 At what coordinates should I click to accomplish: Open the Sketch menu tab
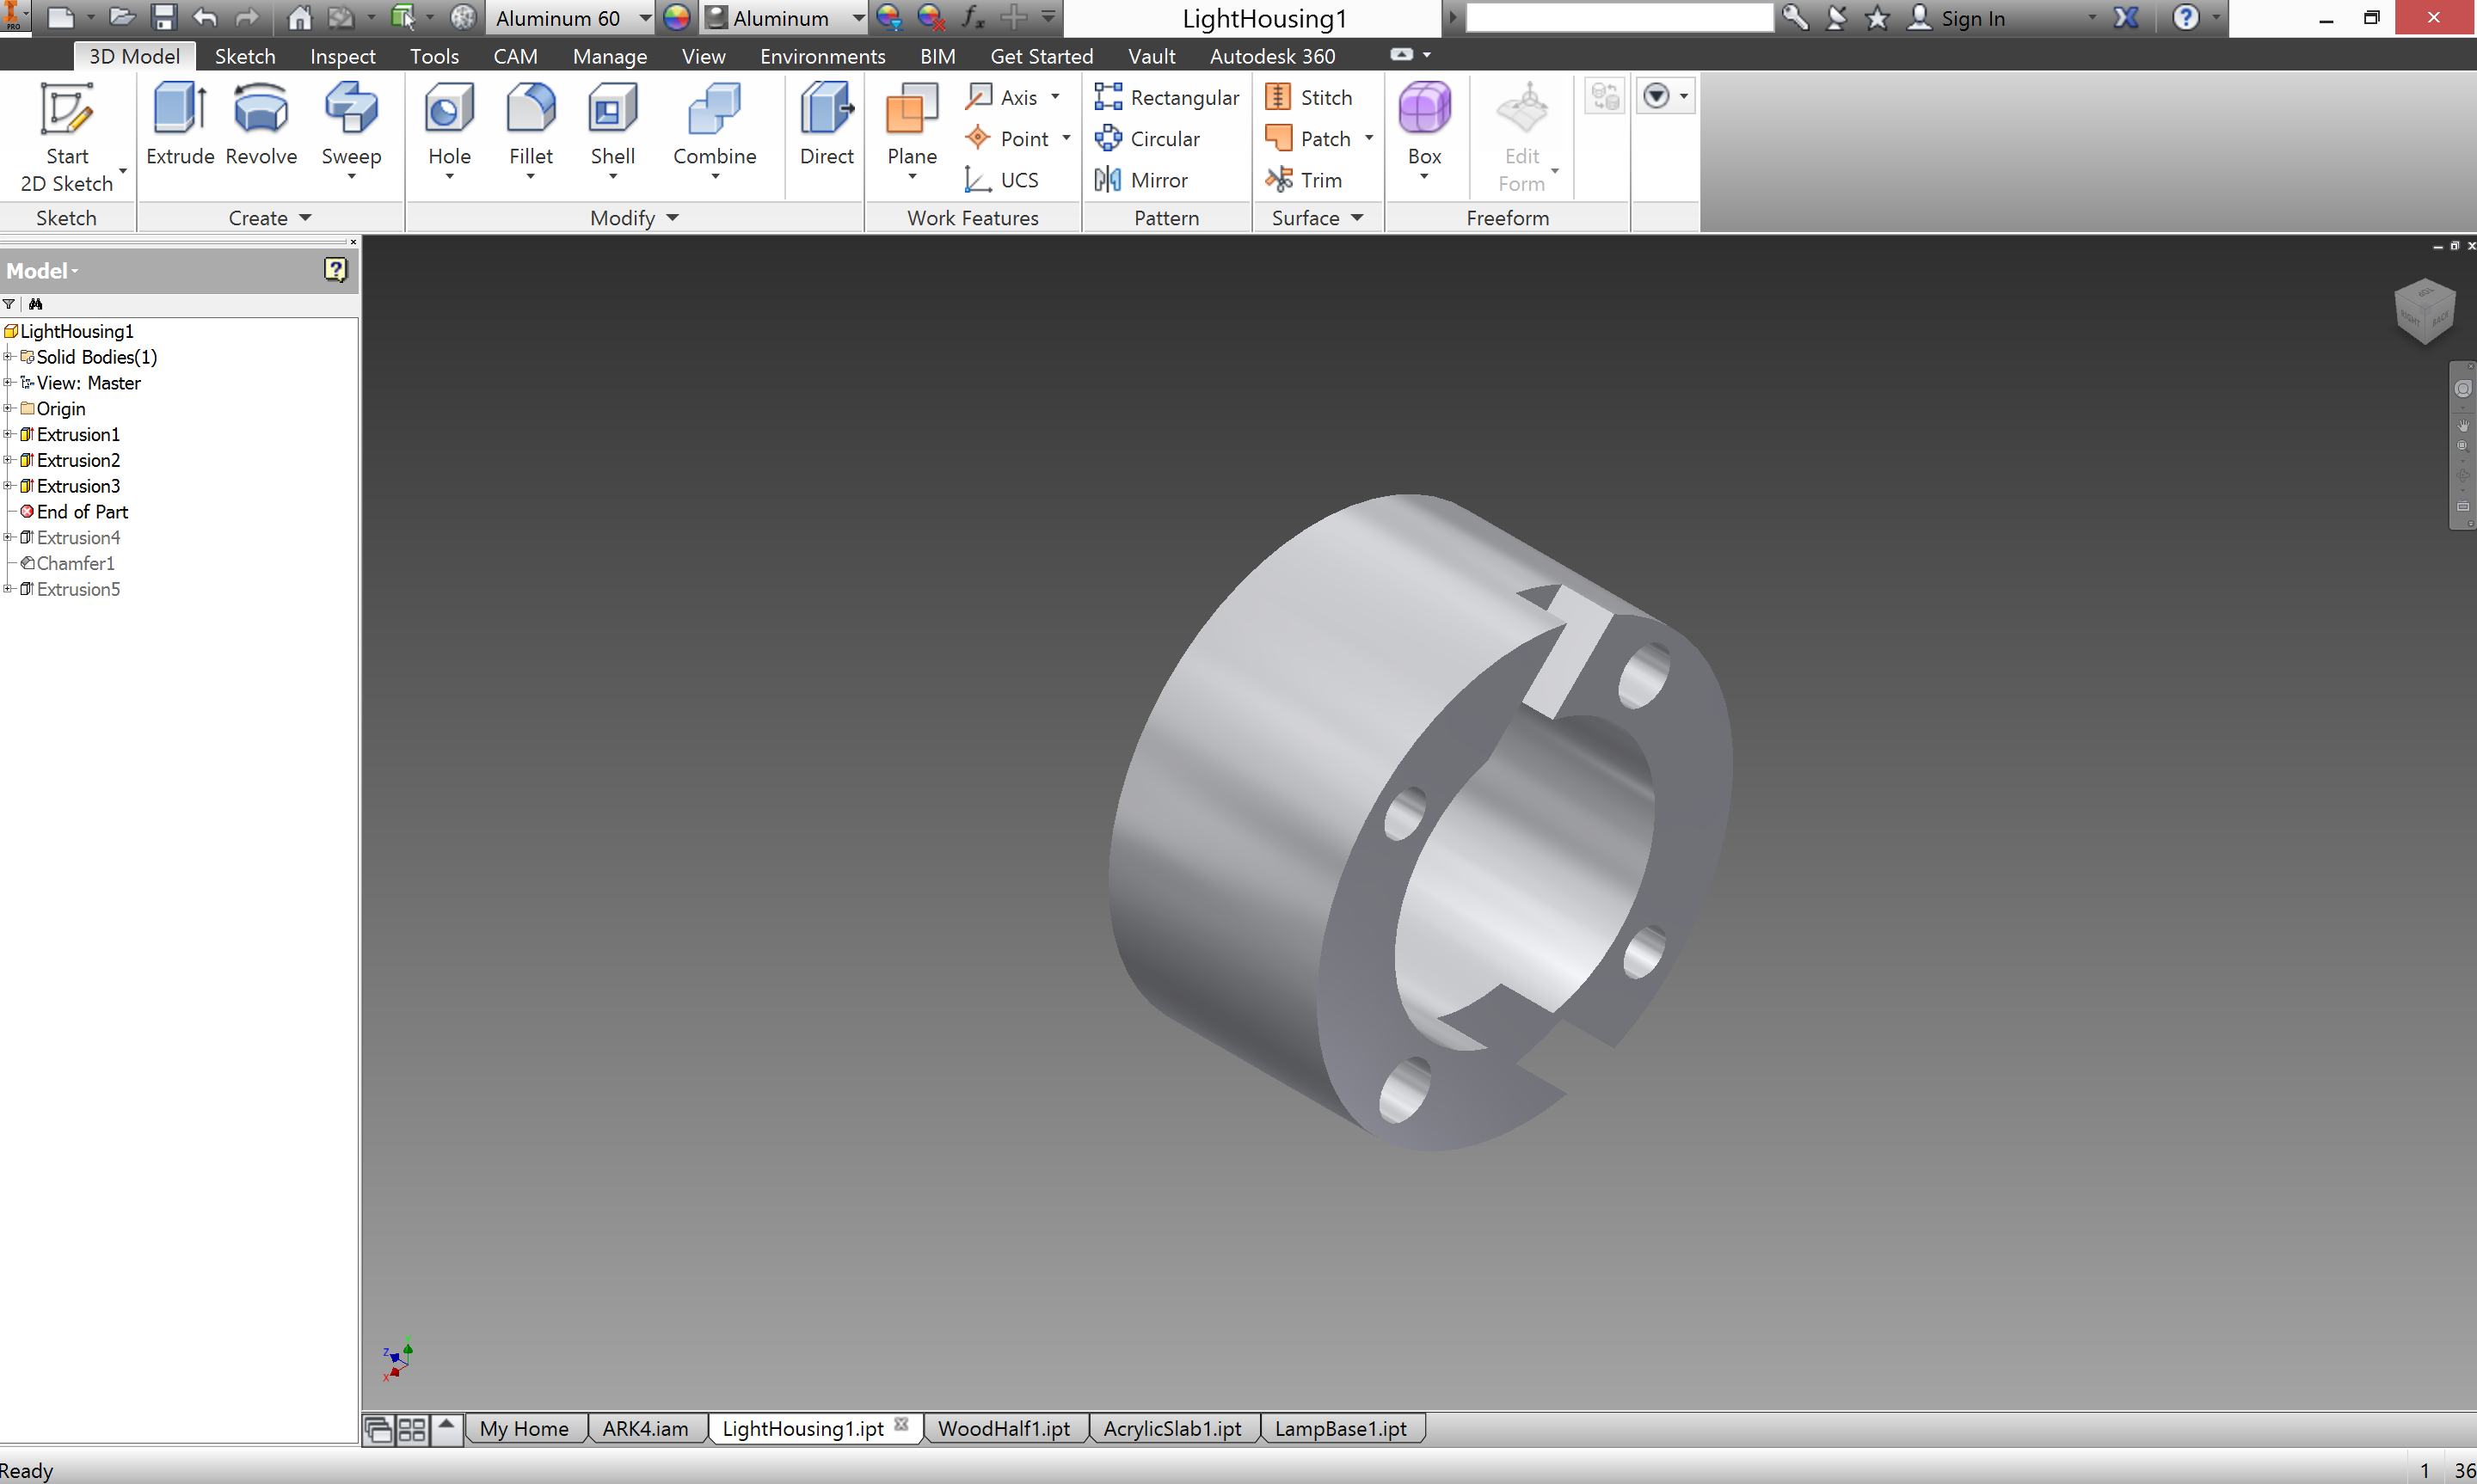(243, 55)
